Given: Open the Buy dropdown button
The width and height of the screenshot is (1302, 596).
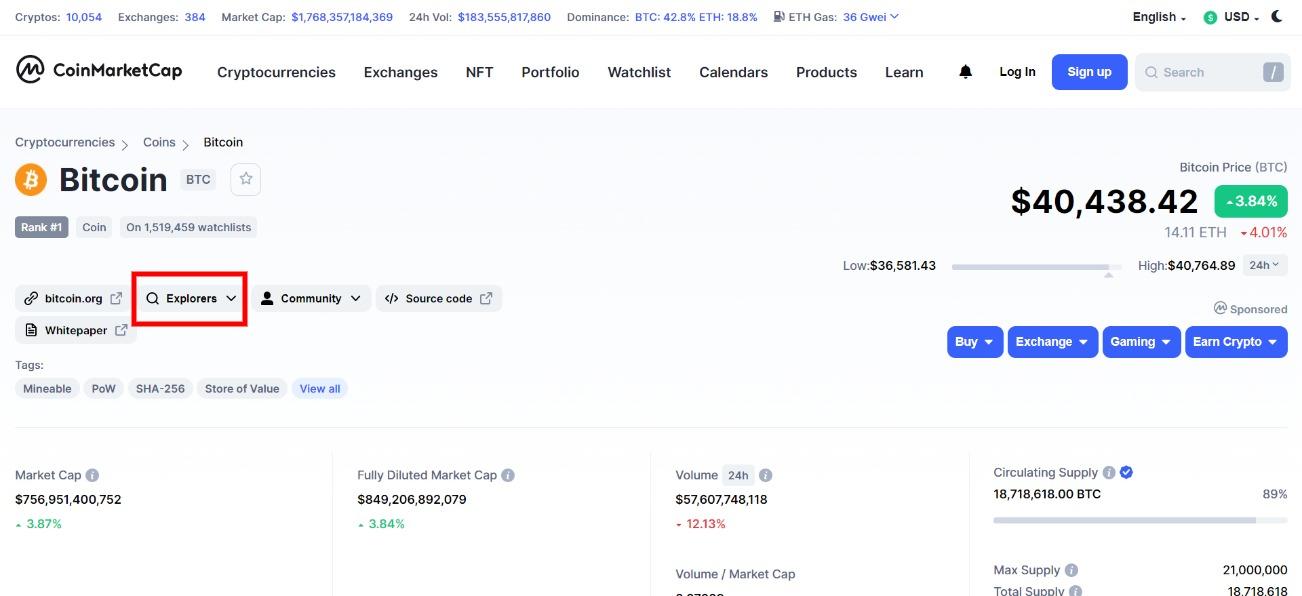Looking at the screenshot, I should 975,342.
